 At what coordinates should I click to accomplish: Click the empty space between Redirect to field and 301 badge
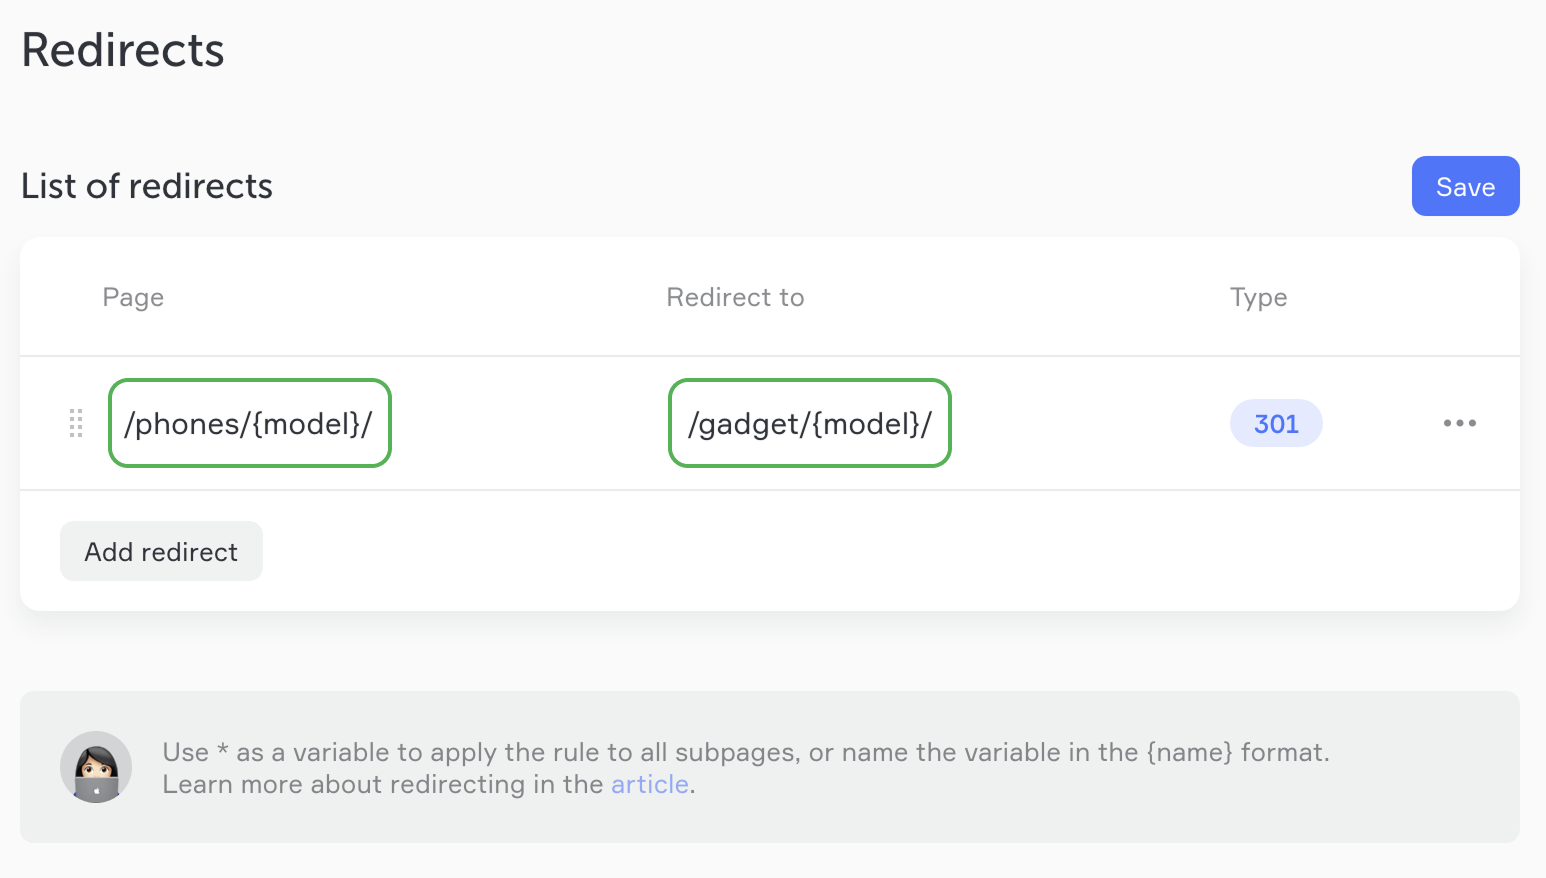pos(1090,423)
